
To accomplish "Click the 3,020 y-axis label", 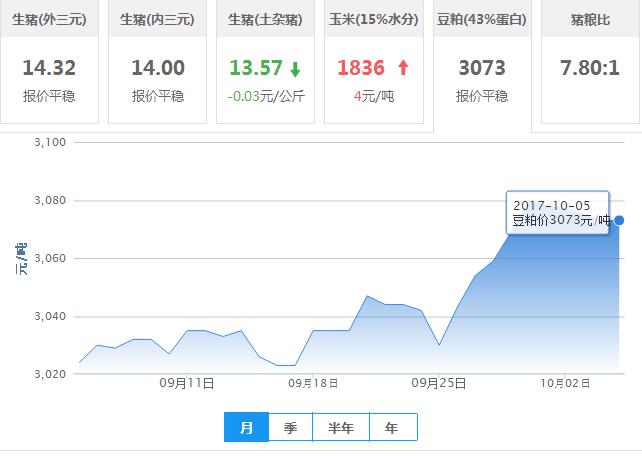I will [50, 374].
